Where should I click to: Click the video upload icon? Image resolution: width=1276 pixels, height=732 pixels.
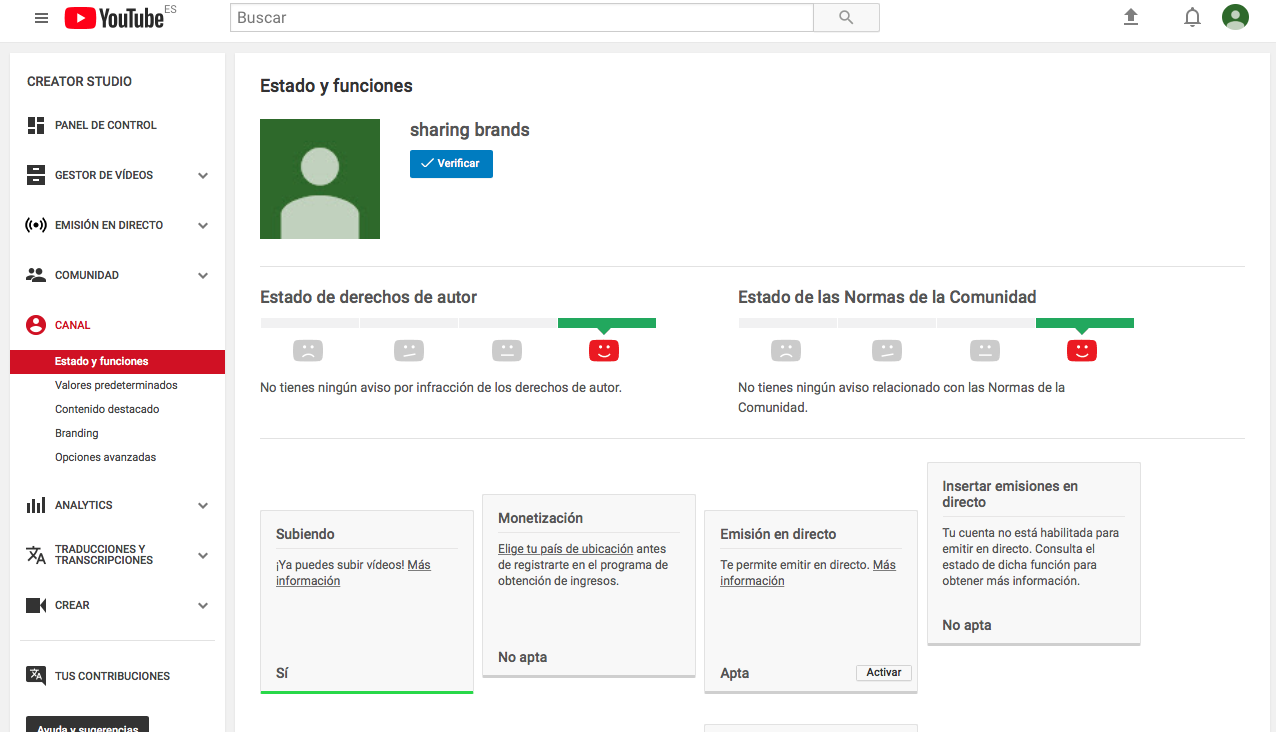[x=1130, y=17]
